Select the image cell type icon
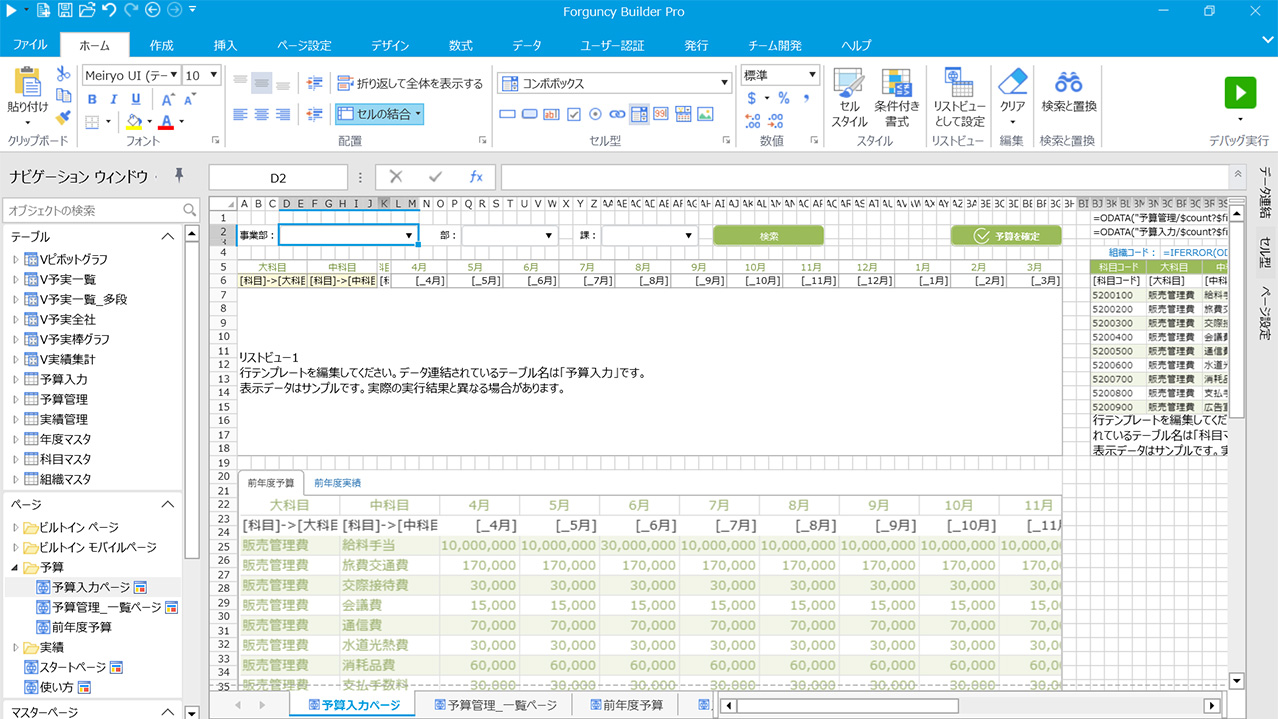The image size is (1278, 719). [x=705, y=114]
